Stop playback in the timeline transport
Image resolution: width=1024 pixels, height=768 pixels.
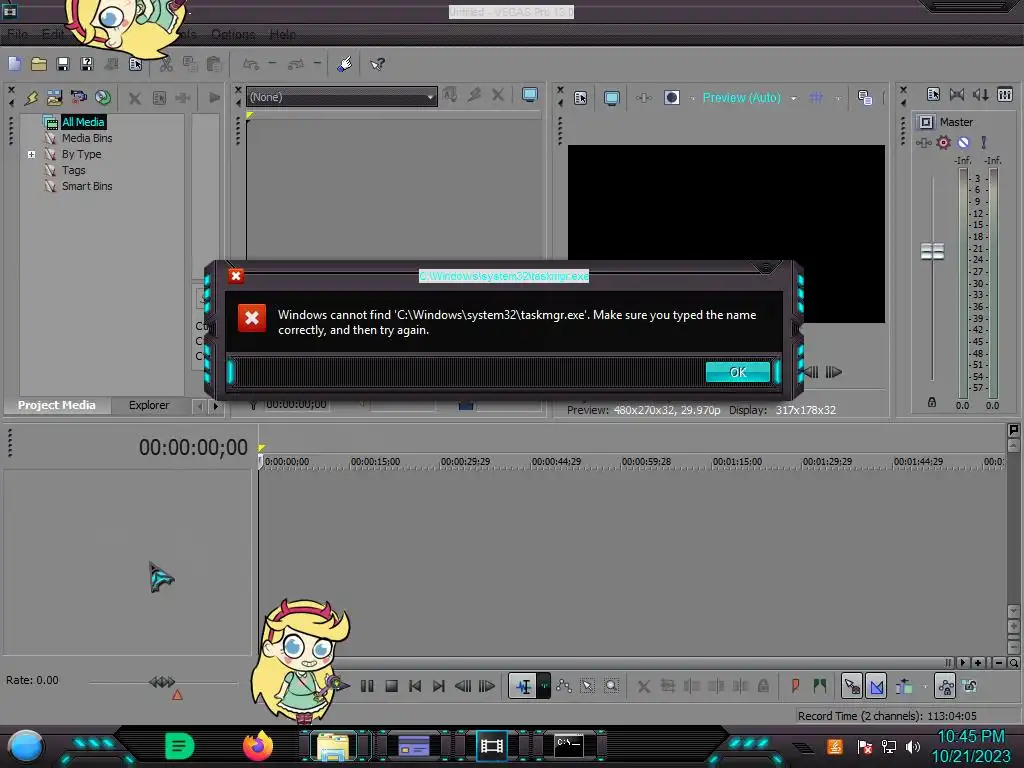391,686
